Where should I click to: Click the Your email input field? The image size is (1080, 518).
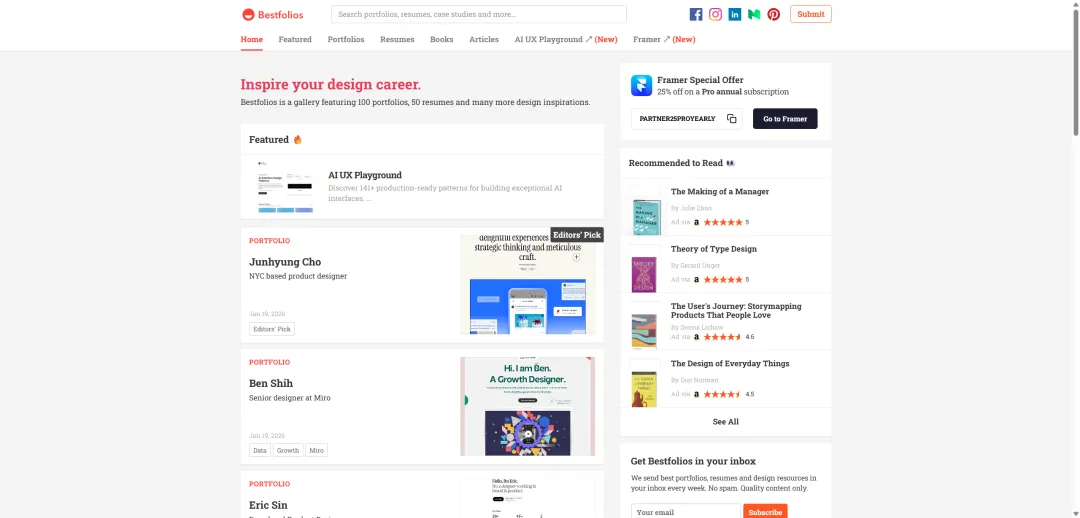(x=685, y=512)
